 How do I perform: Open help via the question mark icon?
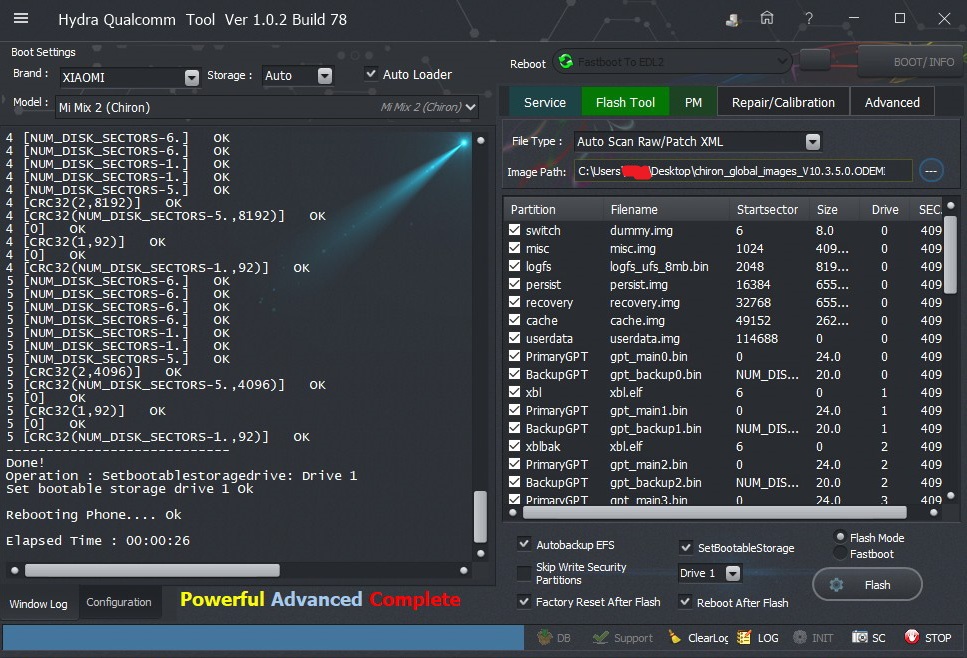809,19
